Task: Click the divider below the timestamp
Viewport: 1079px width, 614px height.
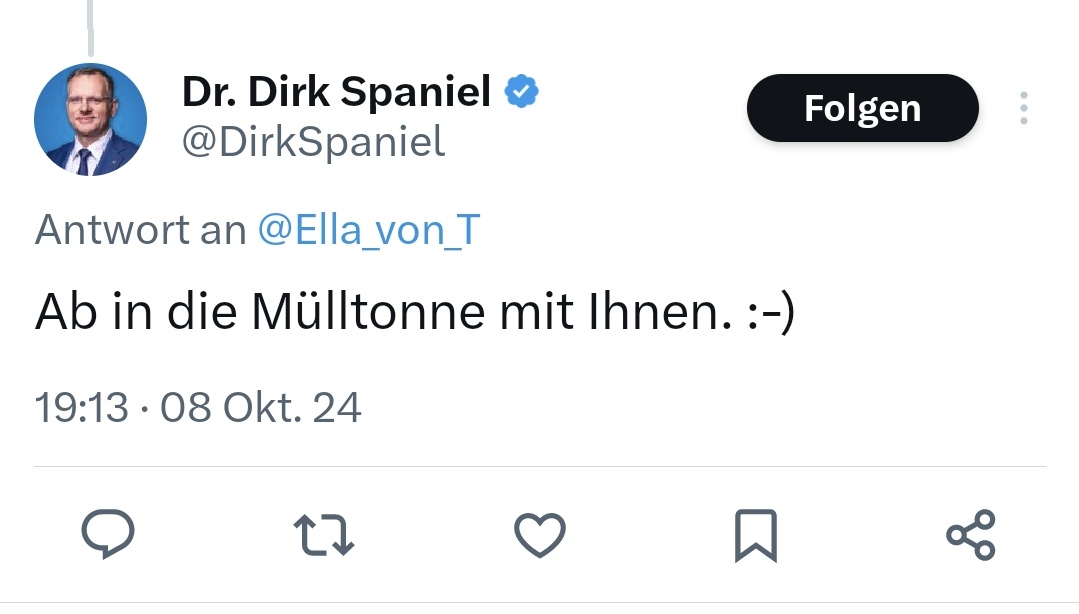Action: pos(540,467)
